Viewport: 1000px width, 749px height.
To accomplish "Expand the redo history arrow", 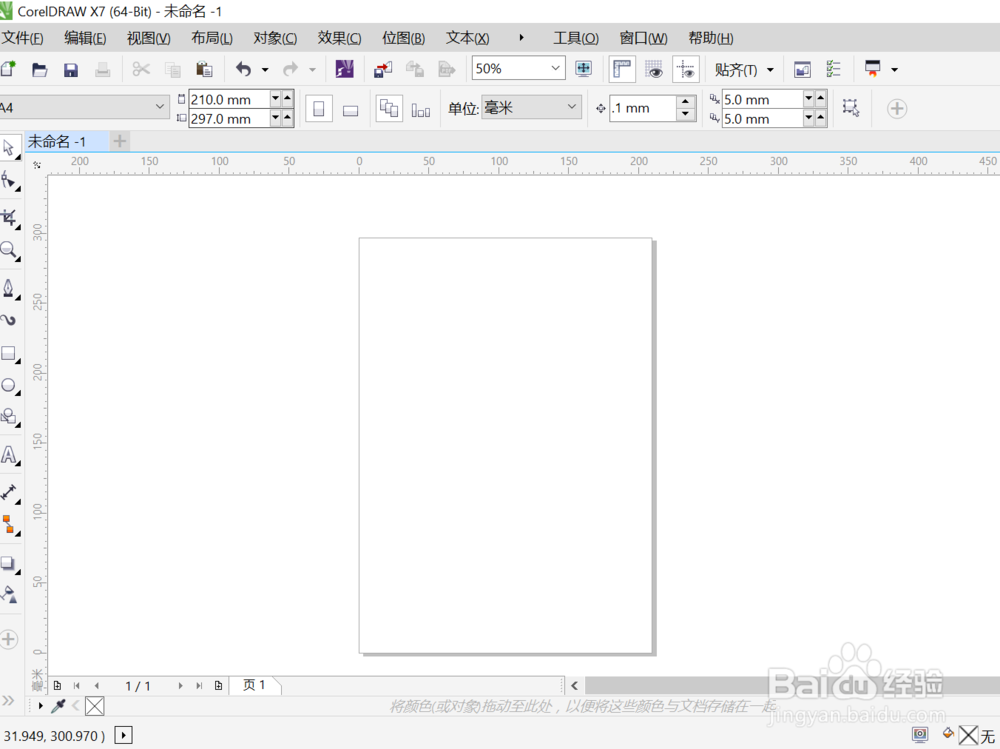I will 312,70.
